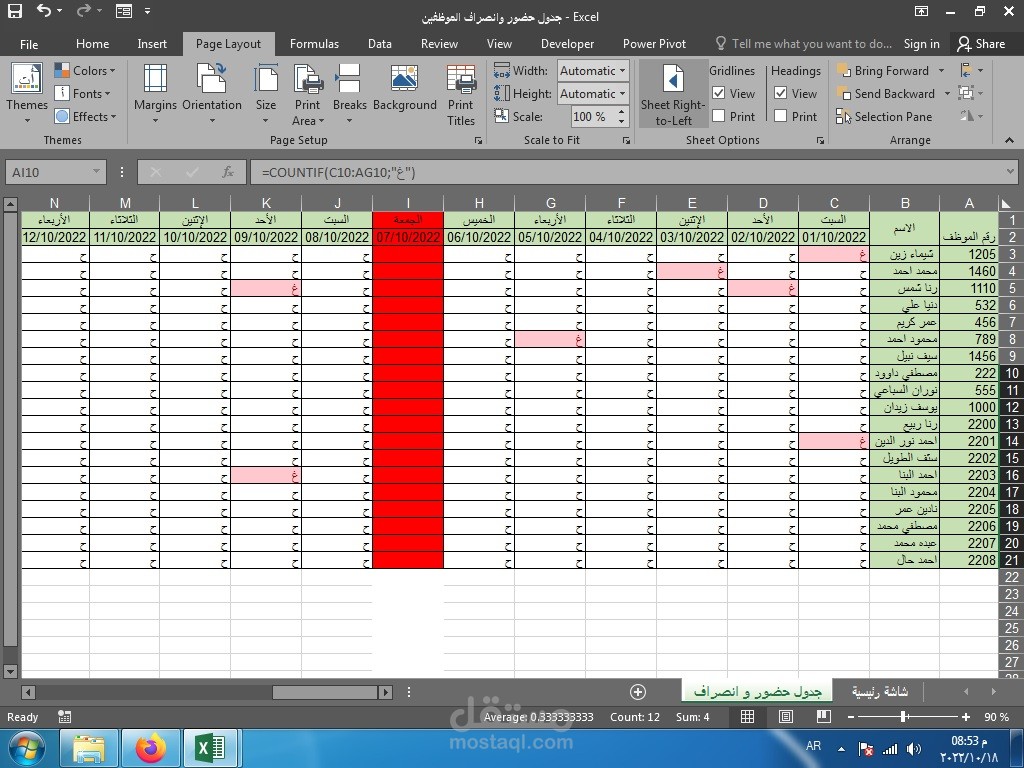Screen dimensions: 1024x768
Task: Click the Save icon in Quick Access Toolbar
Action: point(14,11)
